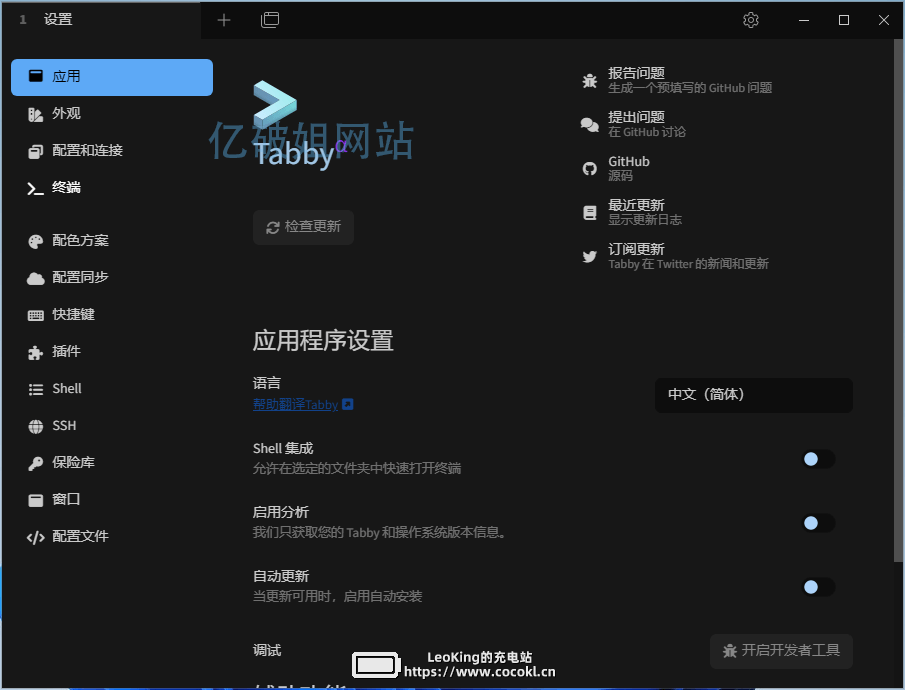Click the Twitter bird icon
Viewport: 905px width, 690px height.
point(589,256)
